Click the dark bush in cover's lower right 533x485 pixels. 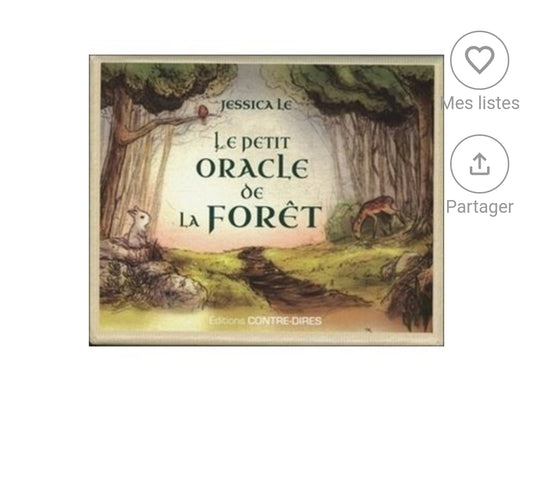tap(410, 291)
